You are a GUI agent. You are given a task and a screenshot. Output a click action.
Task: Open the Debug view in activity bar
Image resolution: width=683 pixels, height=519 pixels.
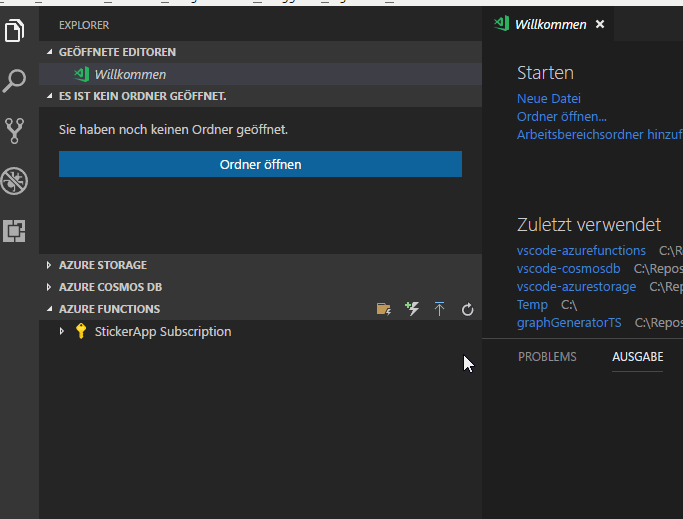tap(14, 180)
